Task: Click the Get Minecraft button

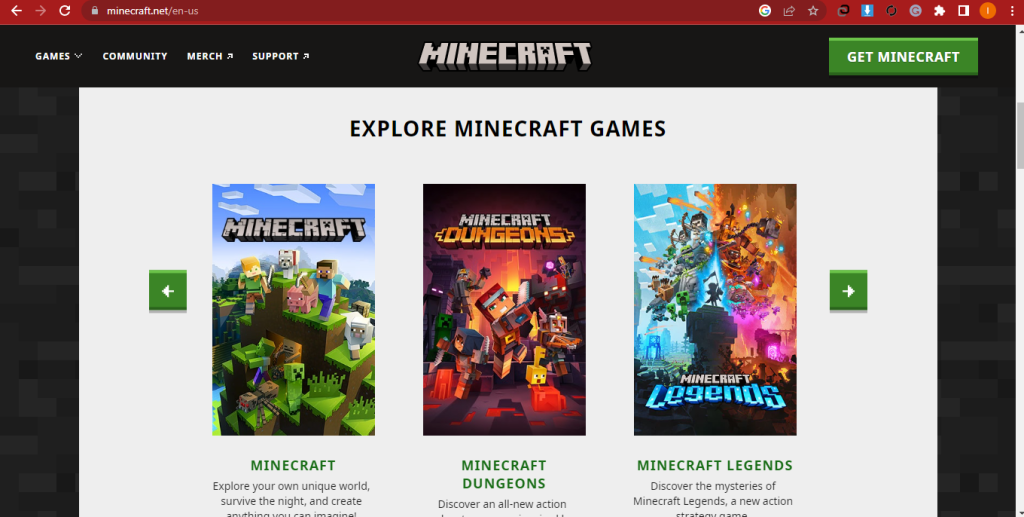Action: [x=903, y=57]
